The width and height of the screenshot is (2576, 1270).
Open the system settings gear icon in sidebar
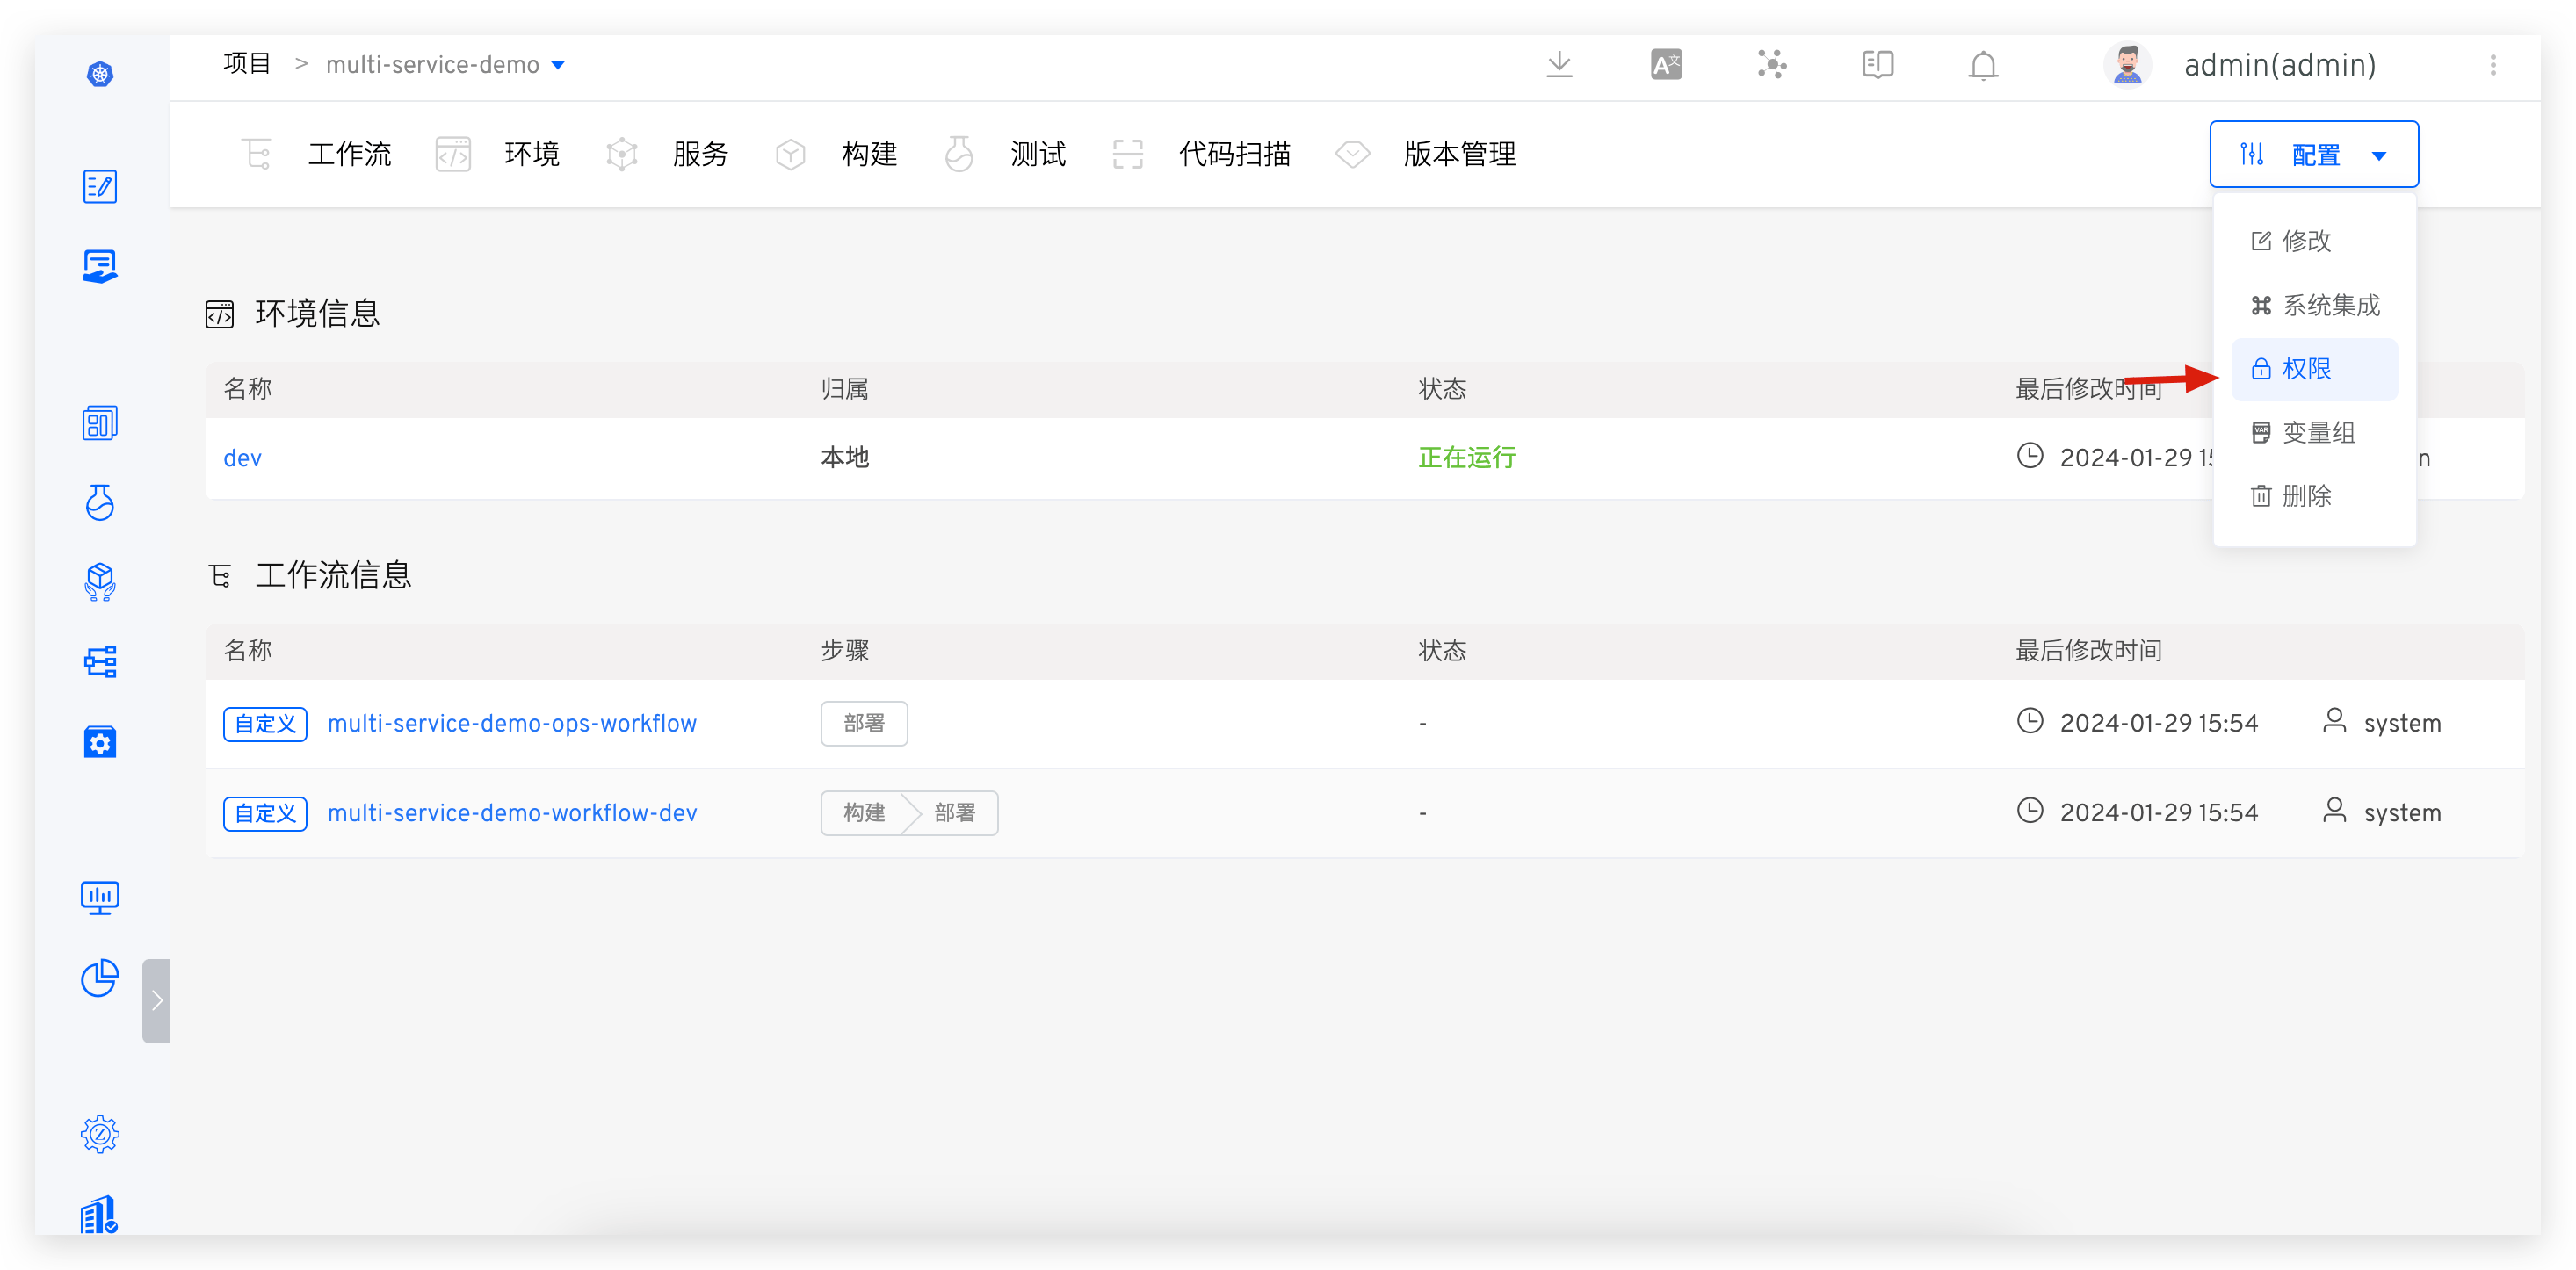tap(99, 1133)
